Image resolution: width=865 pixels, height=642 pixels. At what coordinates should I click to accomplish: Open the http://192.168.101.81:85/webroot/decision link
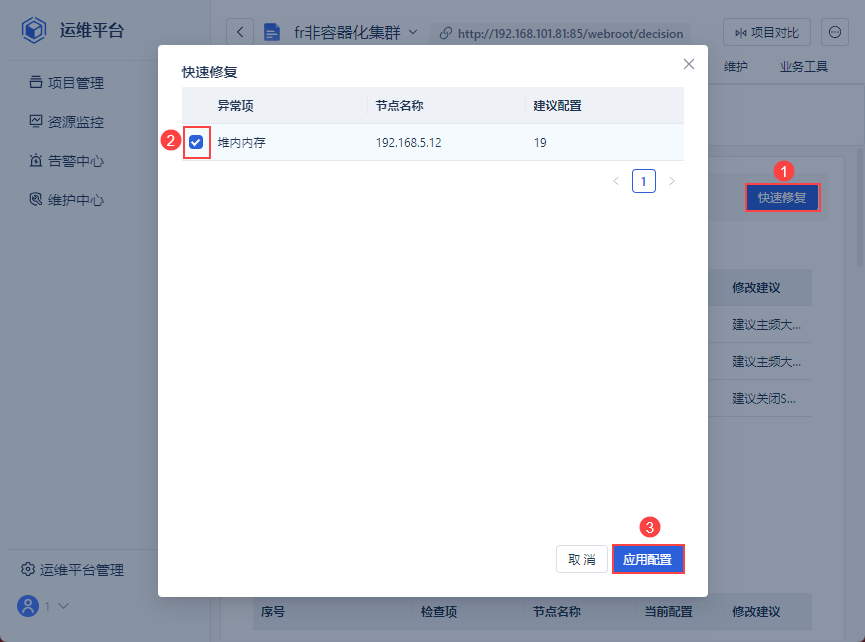[570, 34]
